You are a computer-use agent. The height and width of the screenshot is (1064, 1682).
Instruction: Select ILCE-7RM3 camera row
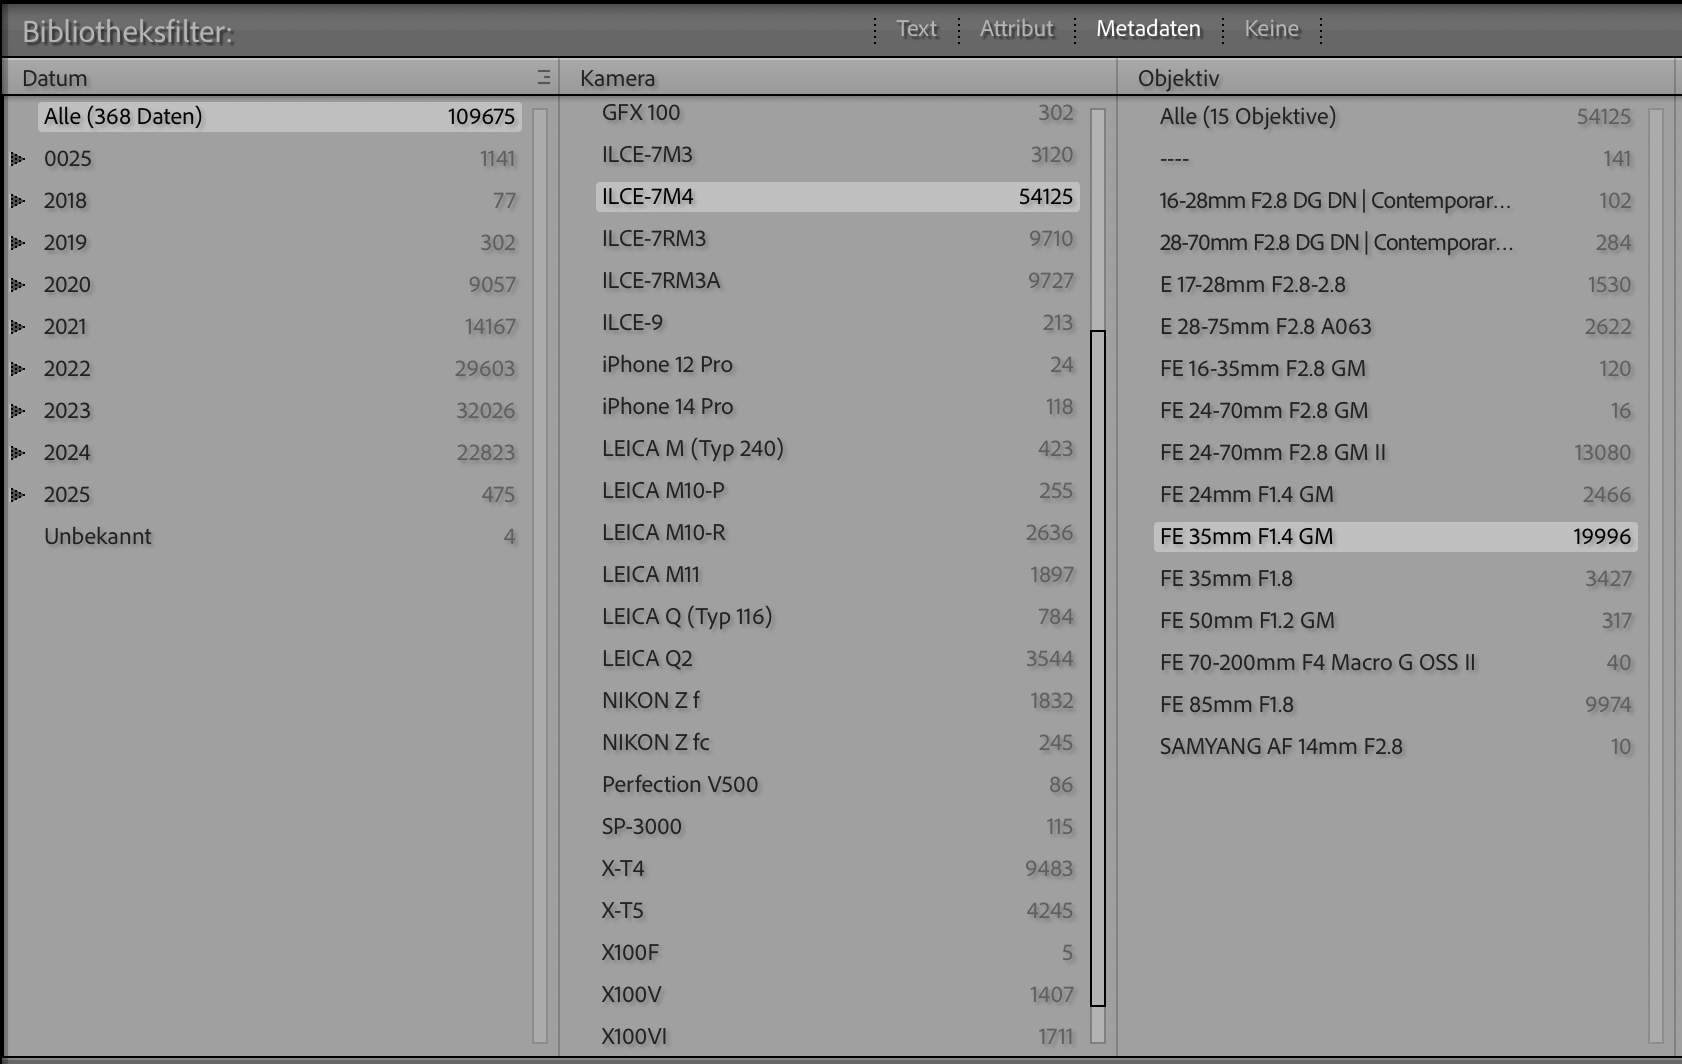pyautogui.click(x=838, y=238)
